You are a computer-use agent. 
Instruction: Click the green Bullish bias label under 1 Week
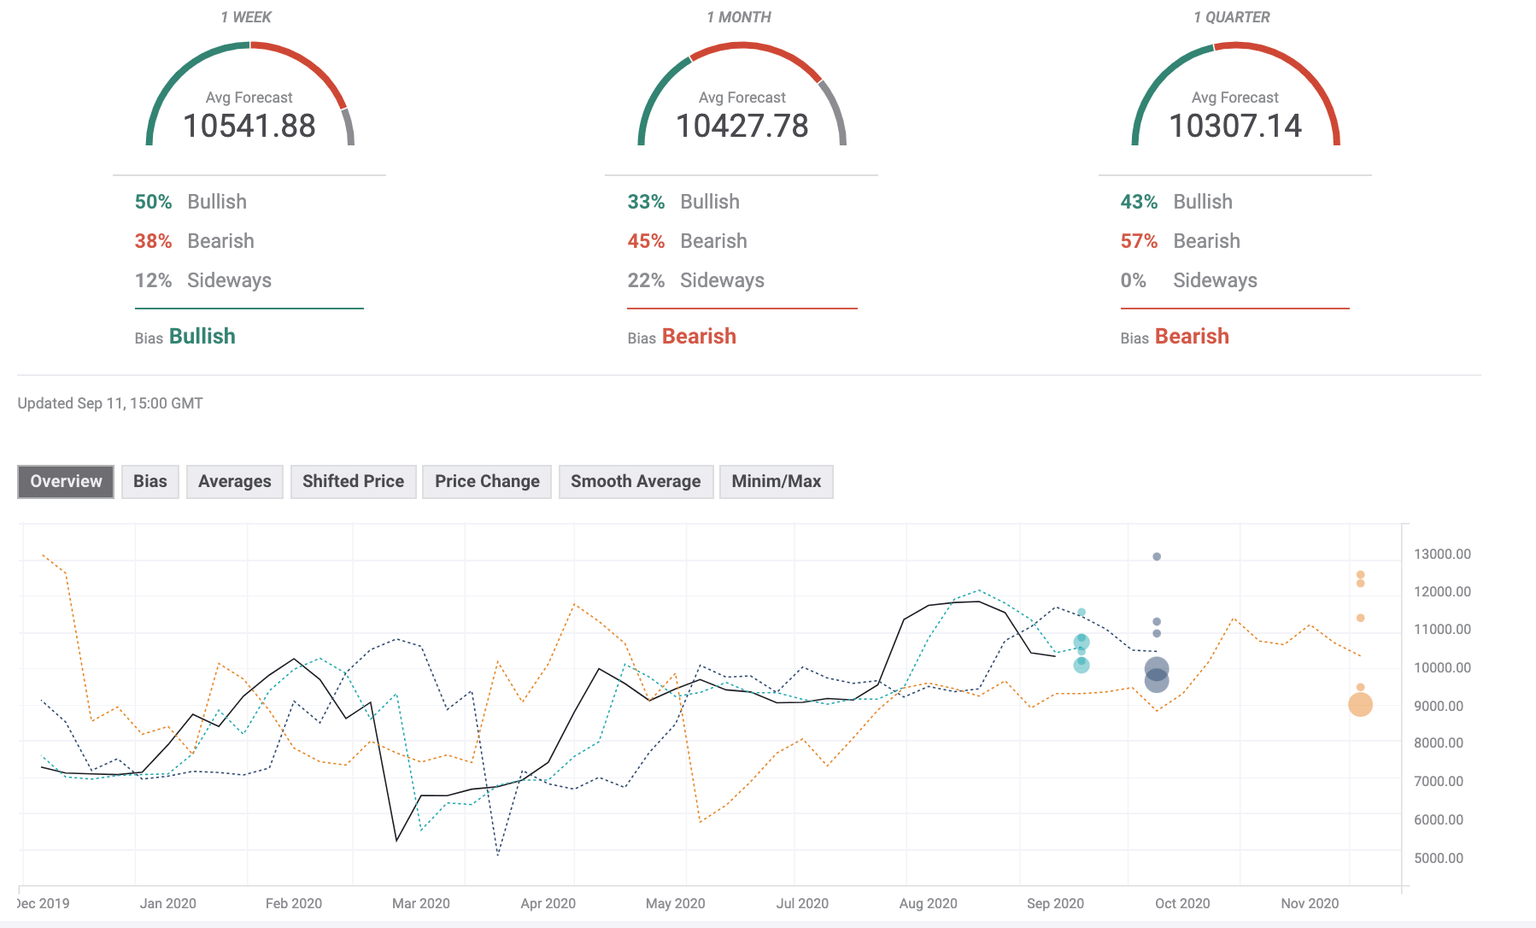[202, 336]
